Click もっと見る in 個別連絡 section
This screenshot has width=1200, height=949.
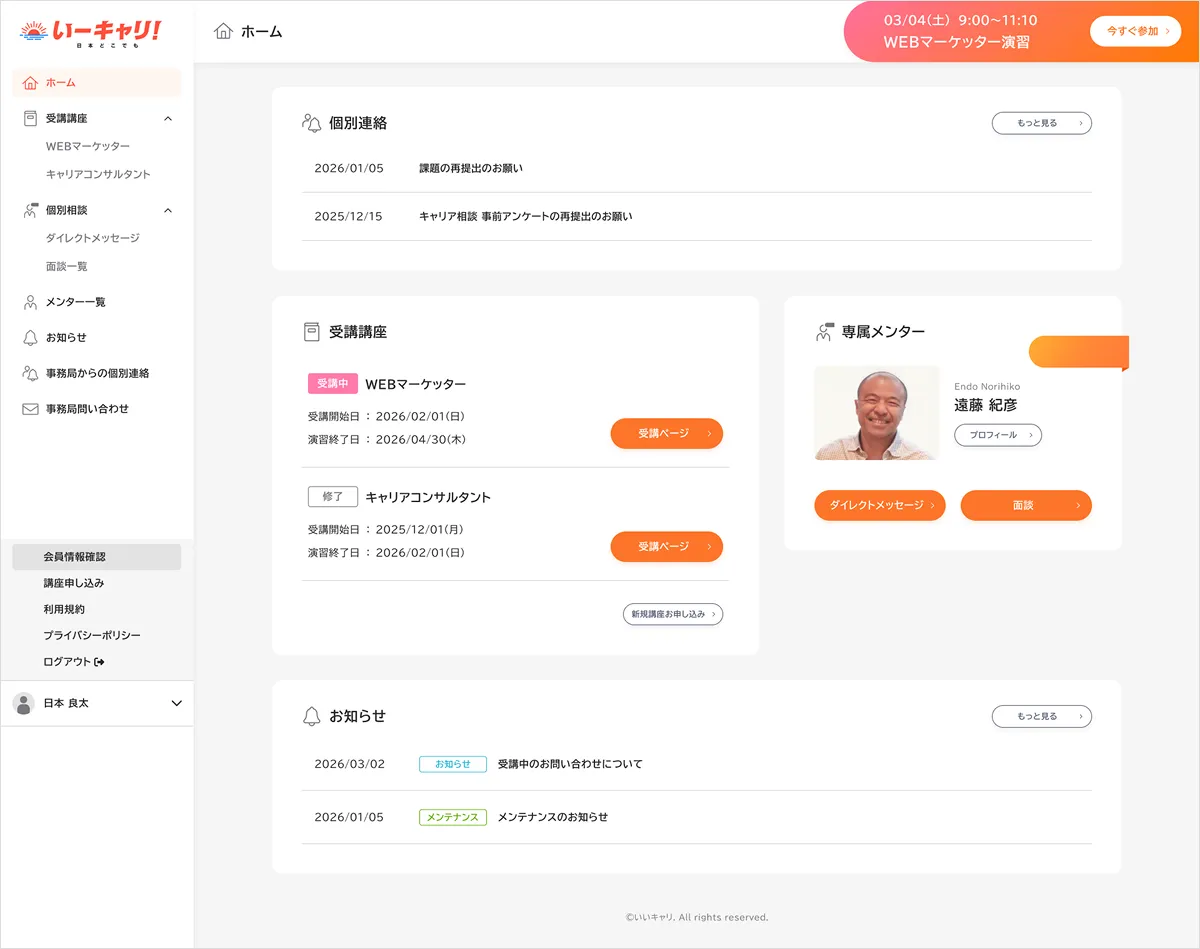1041,123
